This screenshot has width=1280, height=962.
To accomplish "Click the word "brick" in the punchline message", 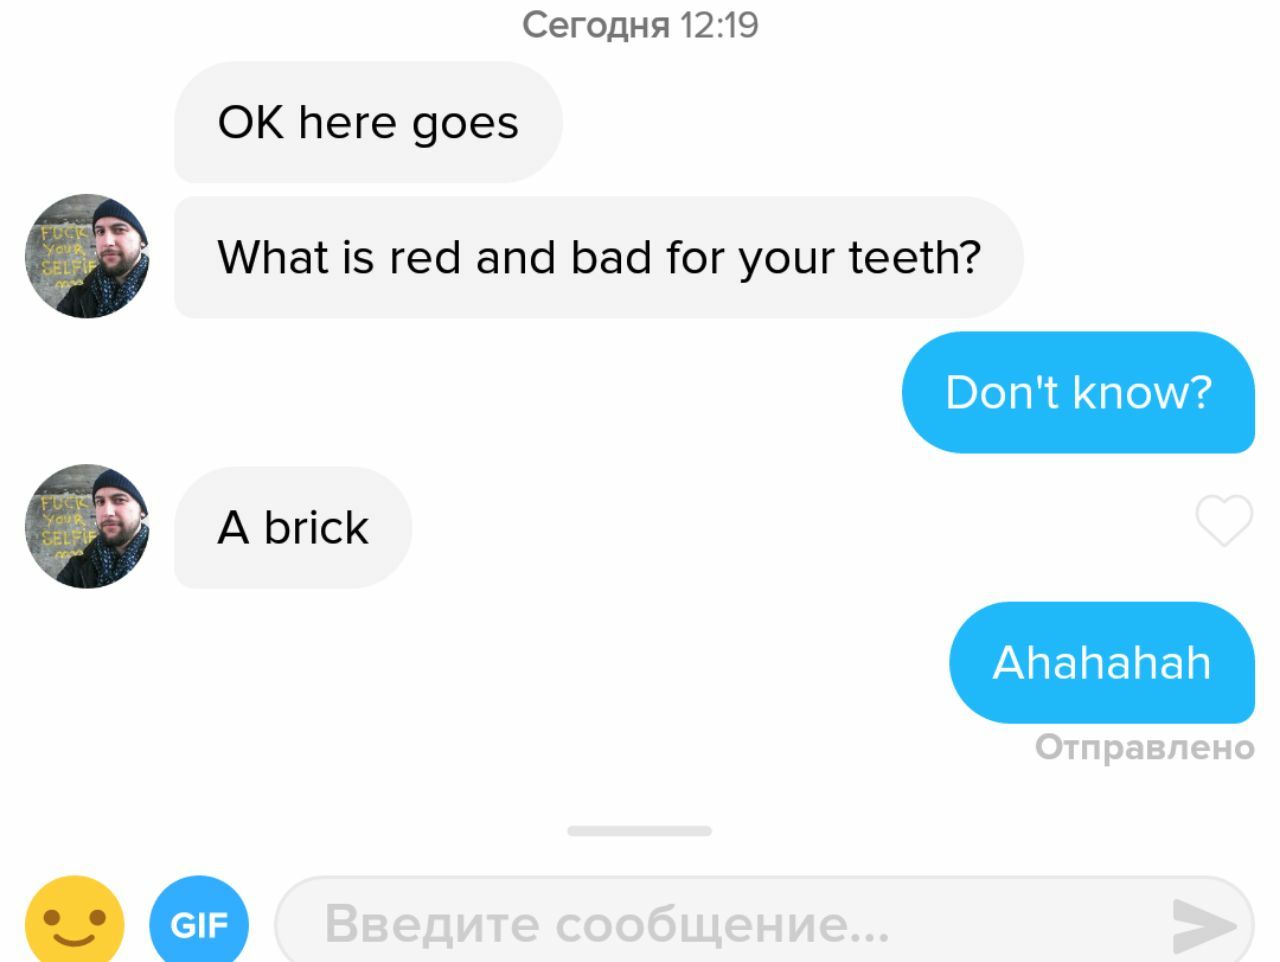I will click(x=316, y=527).
